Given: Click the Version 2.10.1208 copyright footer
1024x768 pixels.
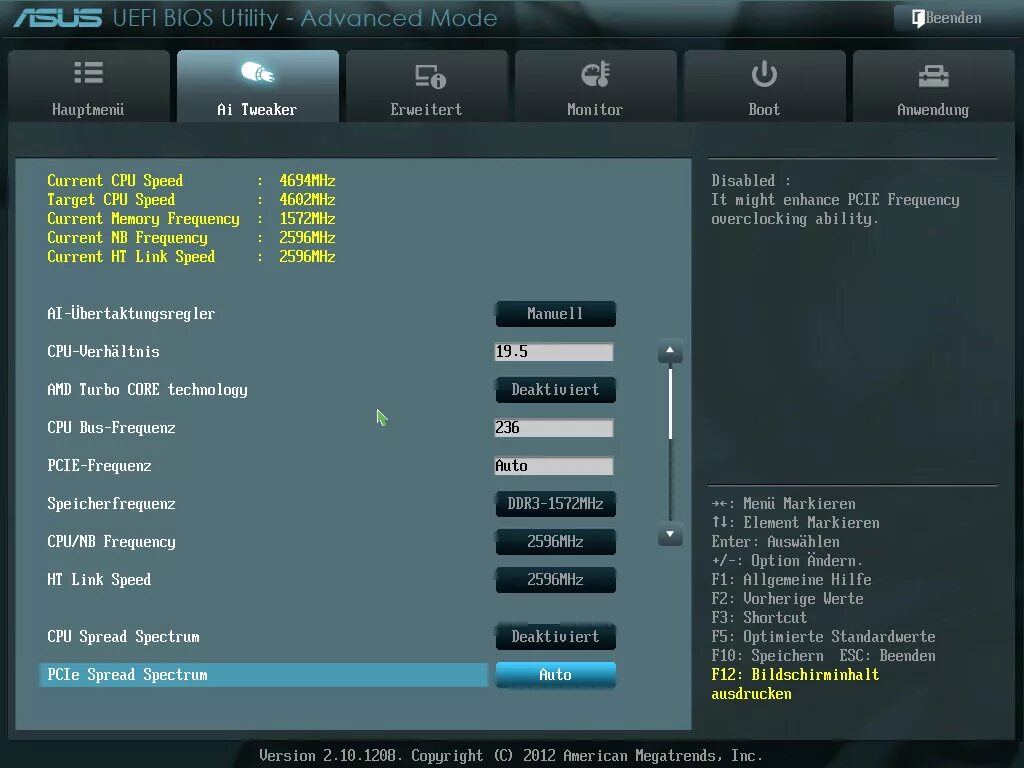Looking at the screenshot, I should tap(511, 756).
